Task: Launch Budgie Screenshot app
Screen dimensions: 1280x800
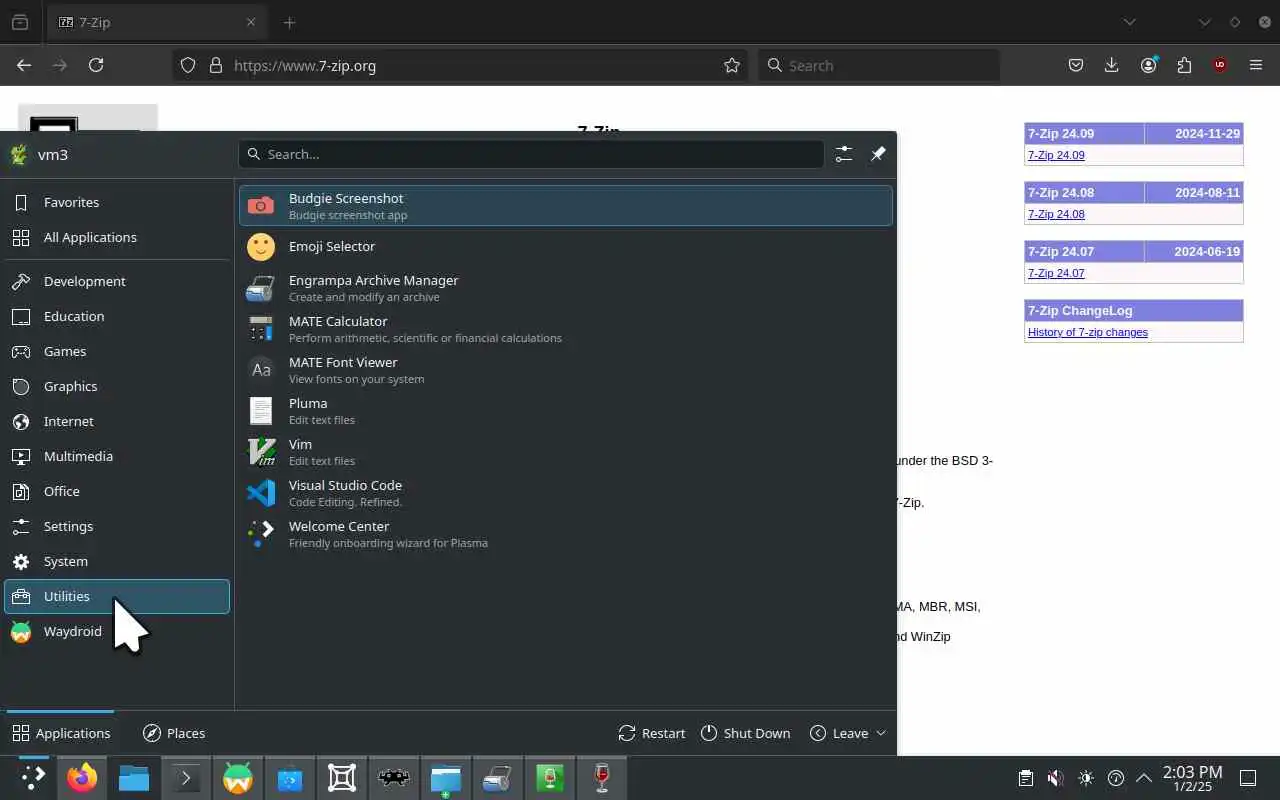Action: [565, 205]
